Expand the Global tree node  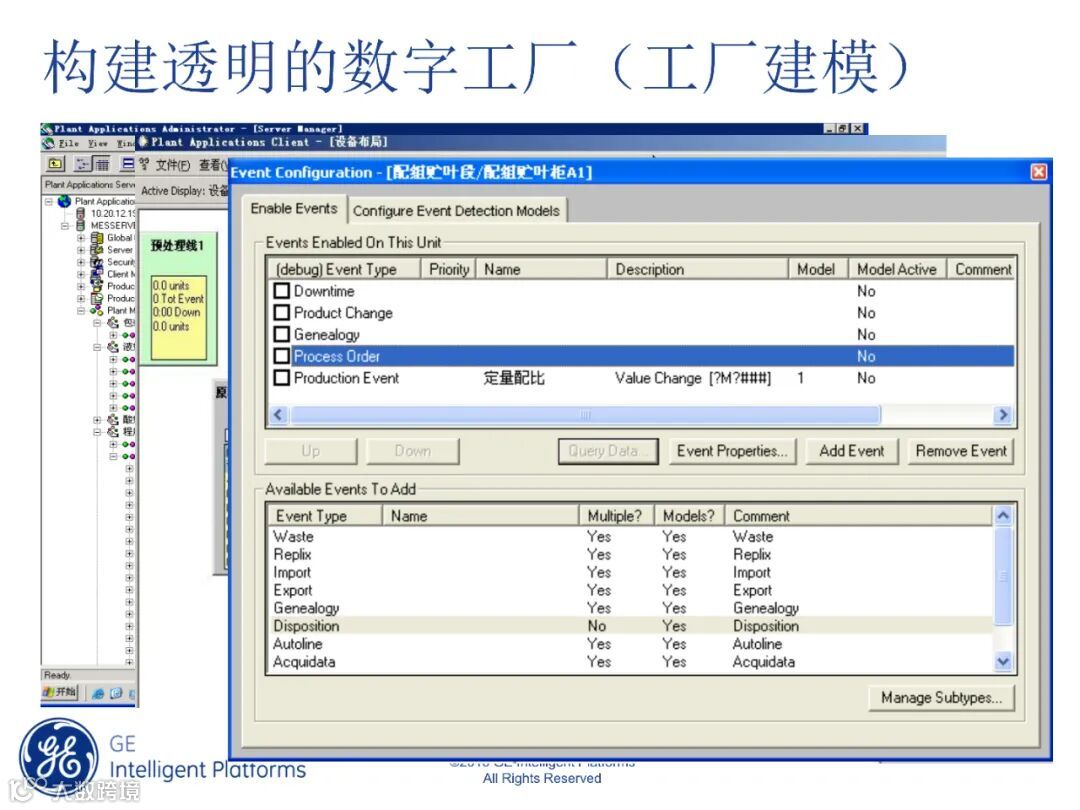[x=81, y=238]
